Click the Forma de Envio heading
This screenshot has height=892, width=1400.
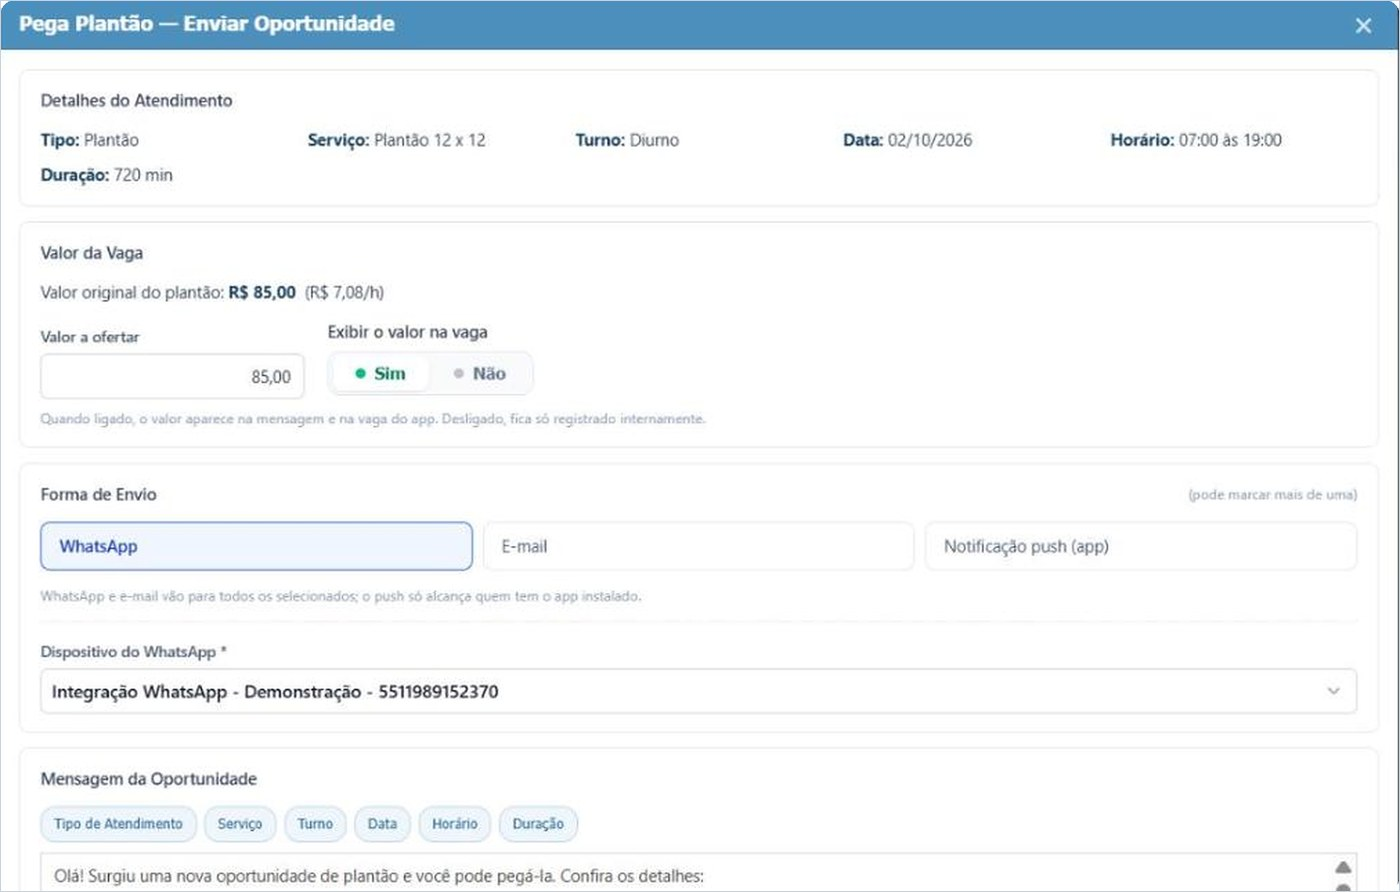tap(99, 494)
